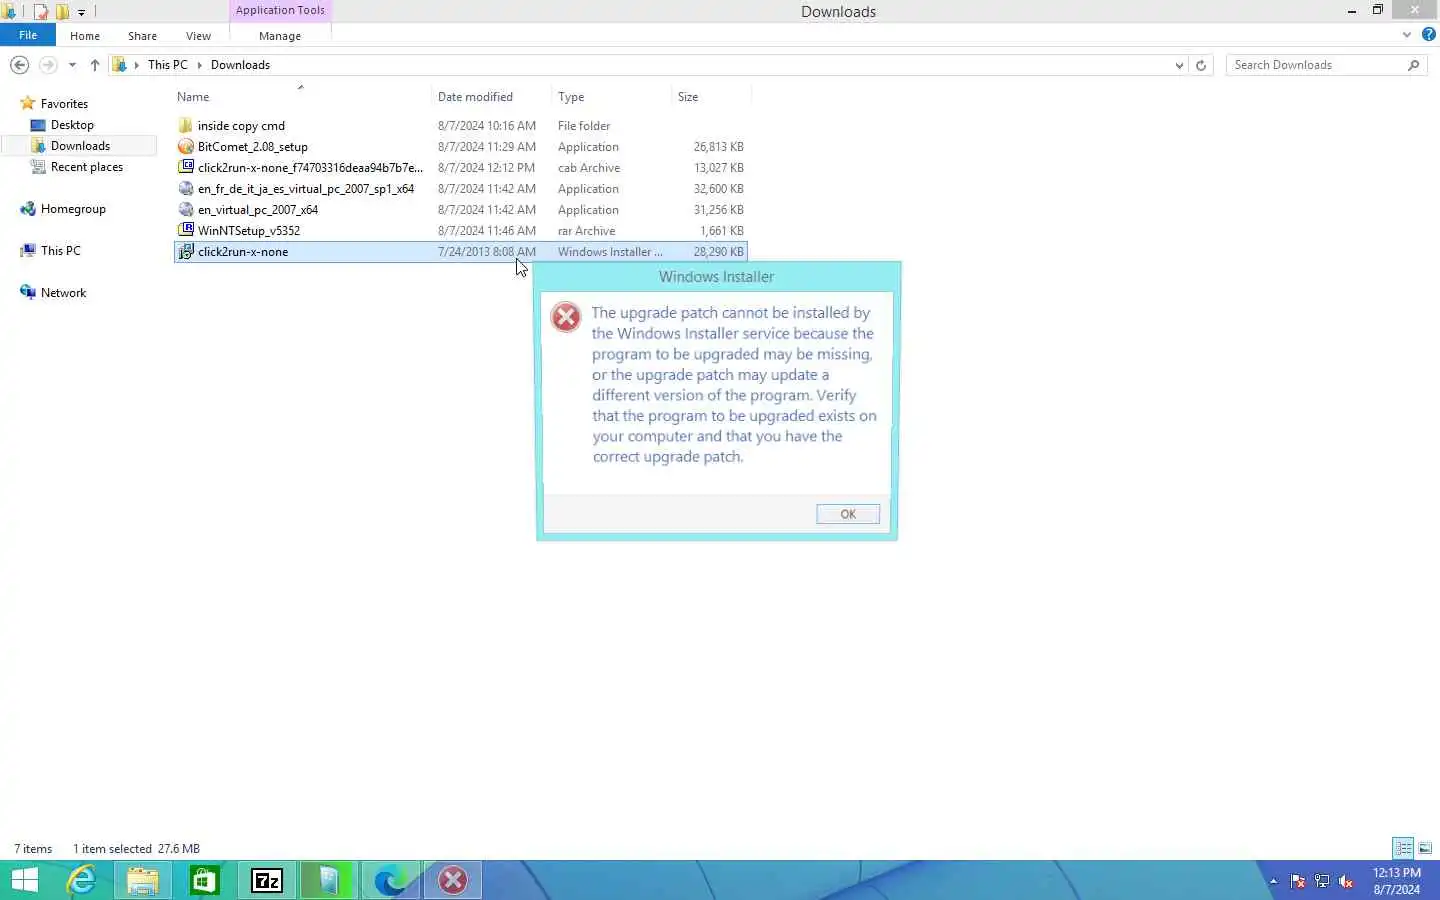Image resolution: width=1440 pixels, height=900 pixels.
Task: Click the Windows Installer error taskbar button
Action: click(x=453, y=881)
